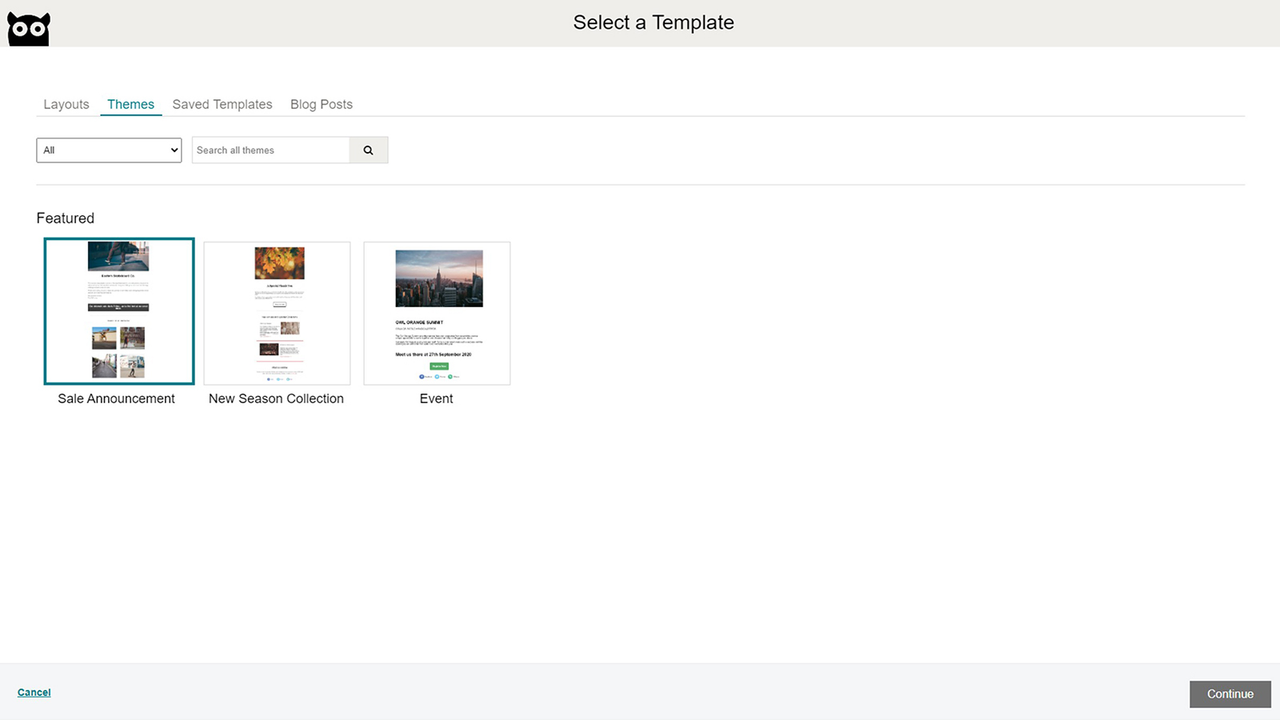Click the Facebook icon in the Event preview
Viewport: 1280px width, 720px height.
pos(422,377)
